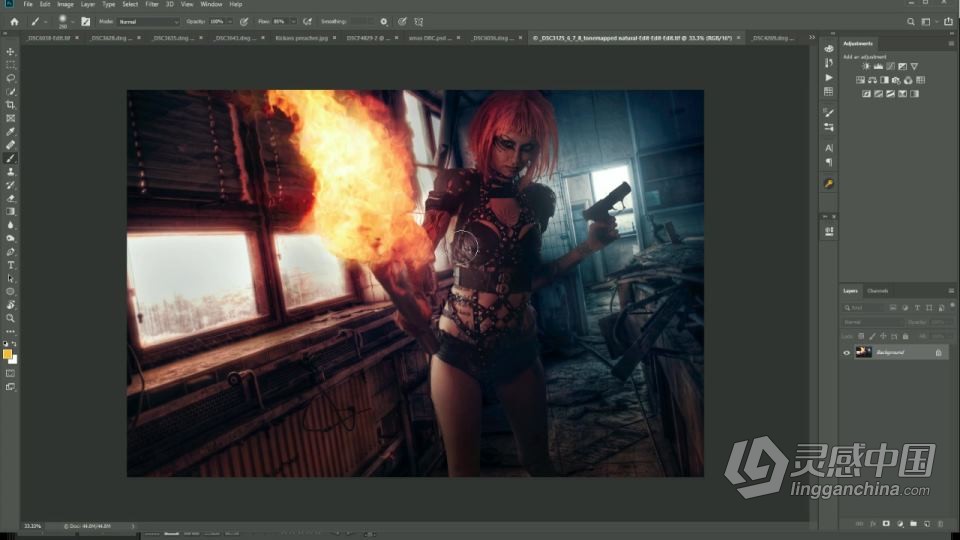
Task: Select the Eraser tool
Action: pos(10,198)
